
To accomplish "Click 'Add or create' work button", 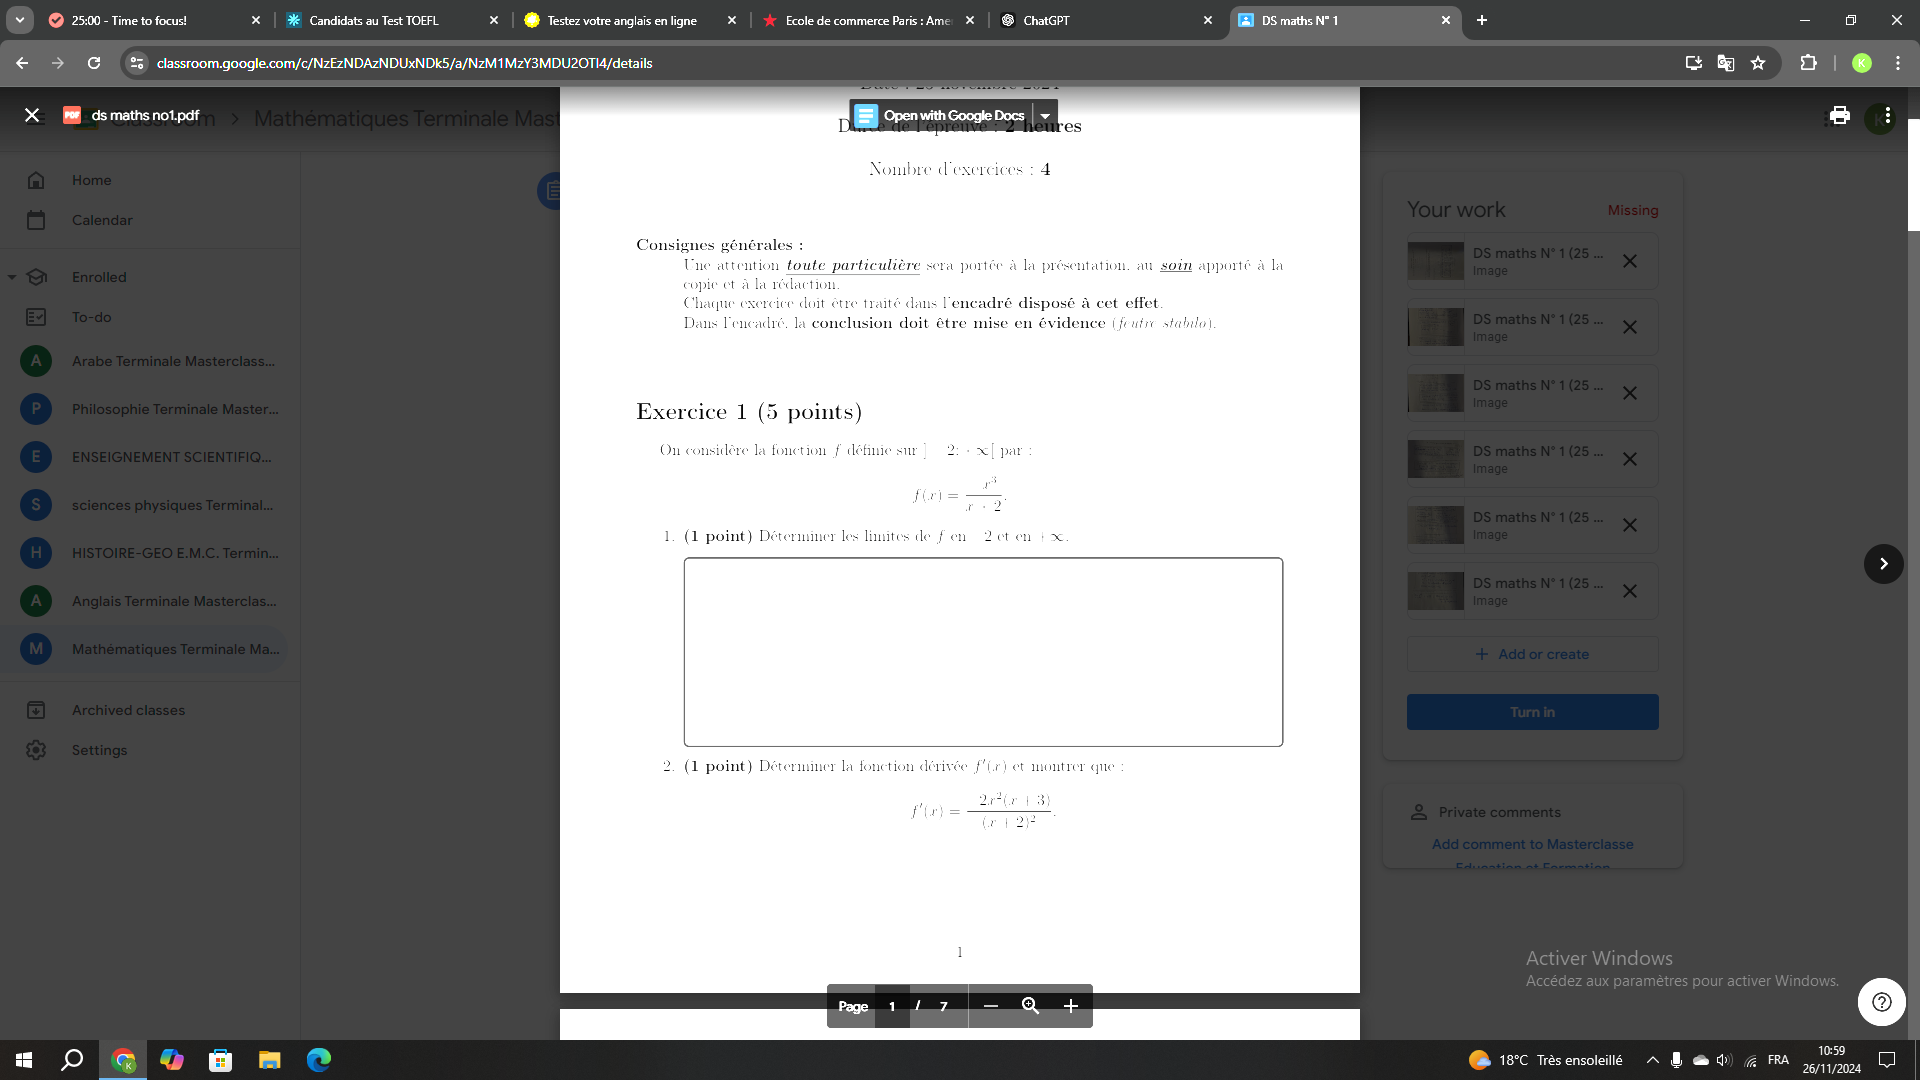I will click(x=1534, y=653).
